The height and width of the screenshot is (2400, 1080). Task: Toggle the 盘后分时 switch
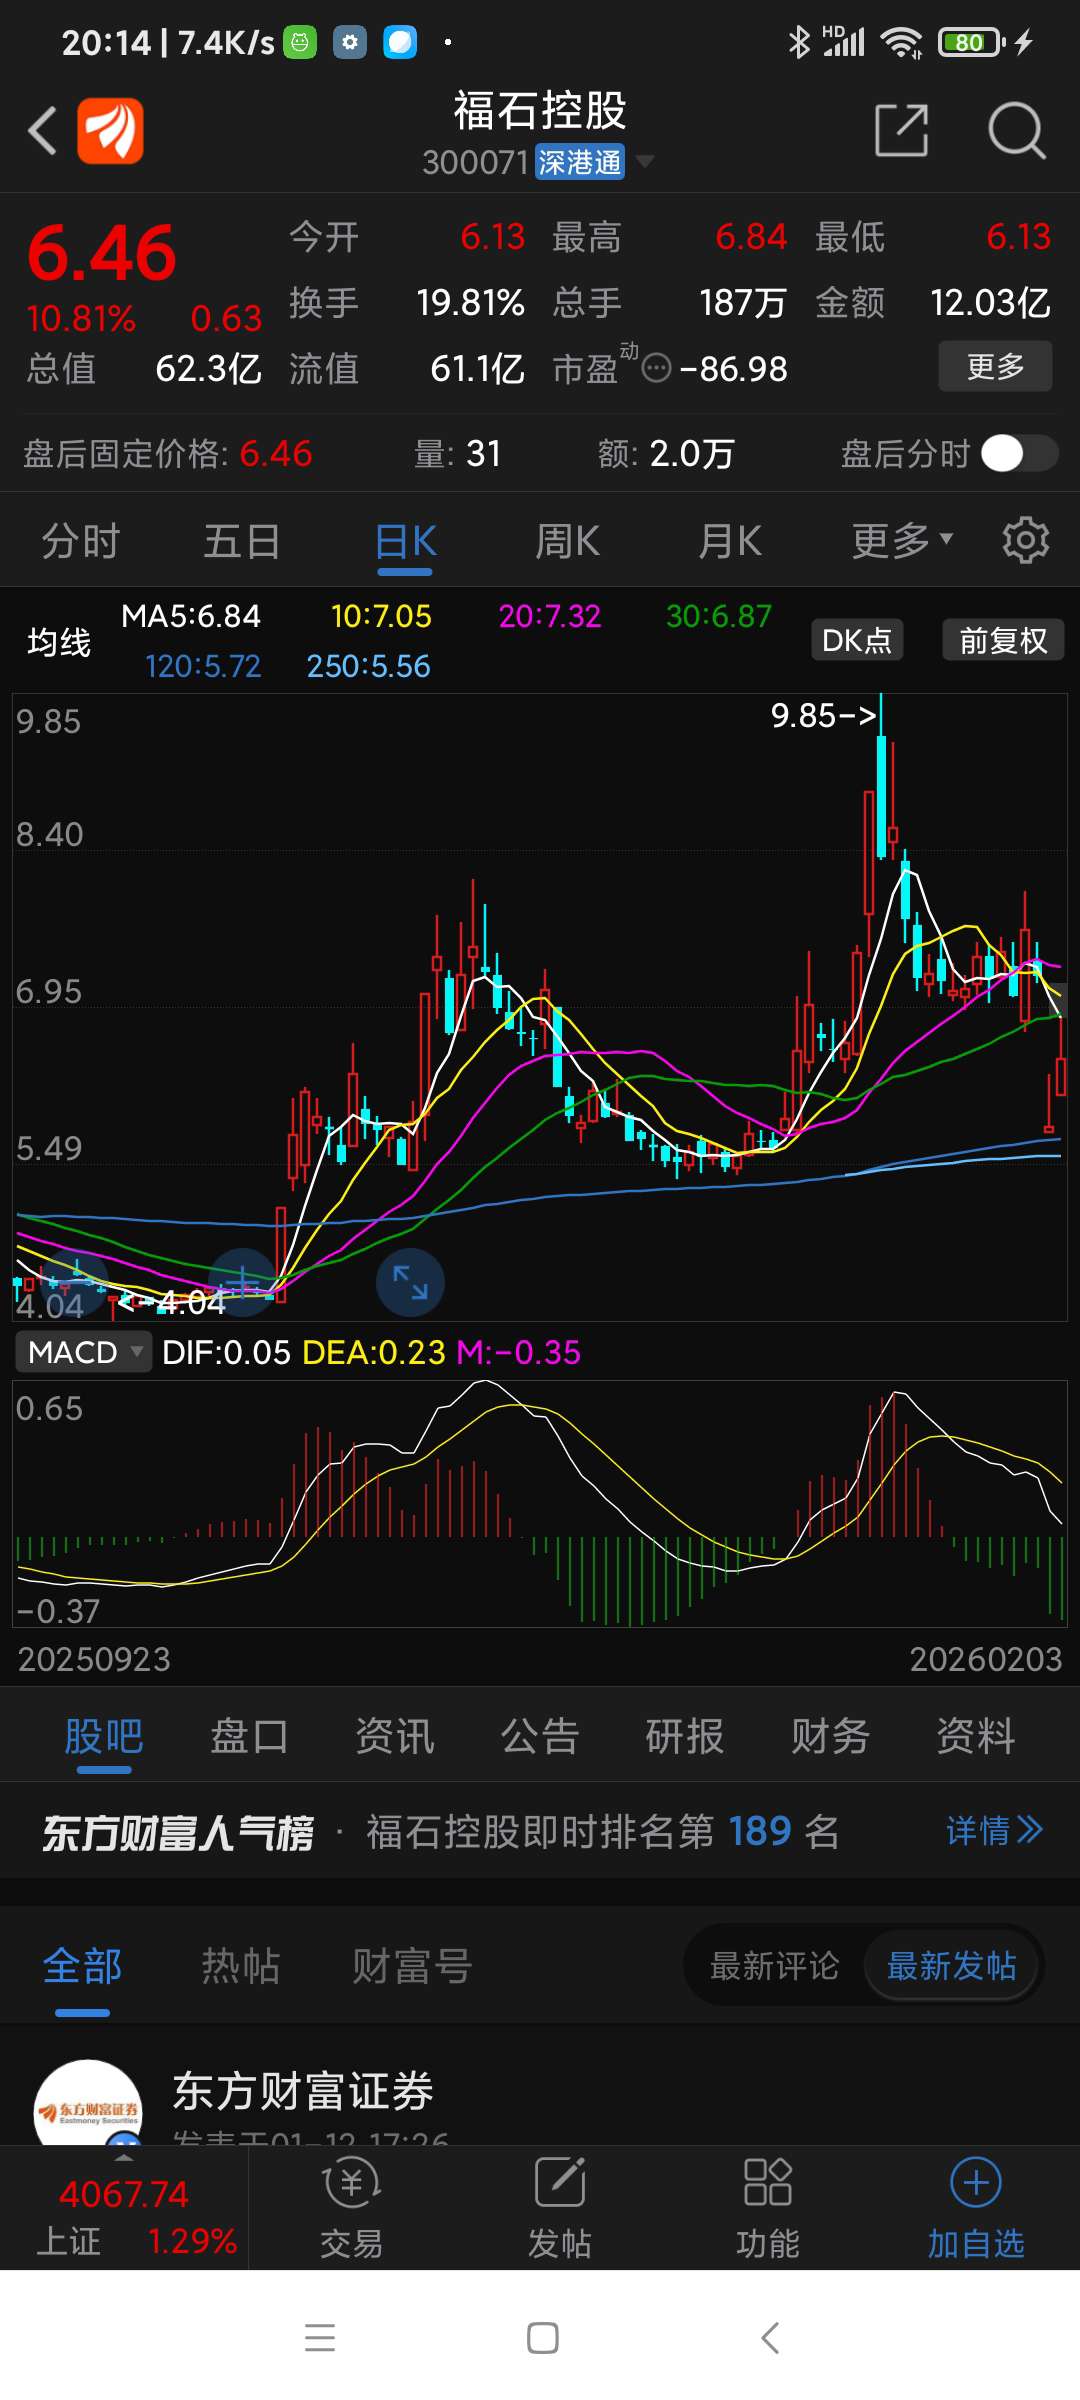[x=1018, y=453]
